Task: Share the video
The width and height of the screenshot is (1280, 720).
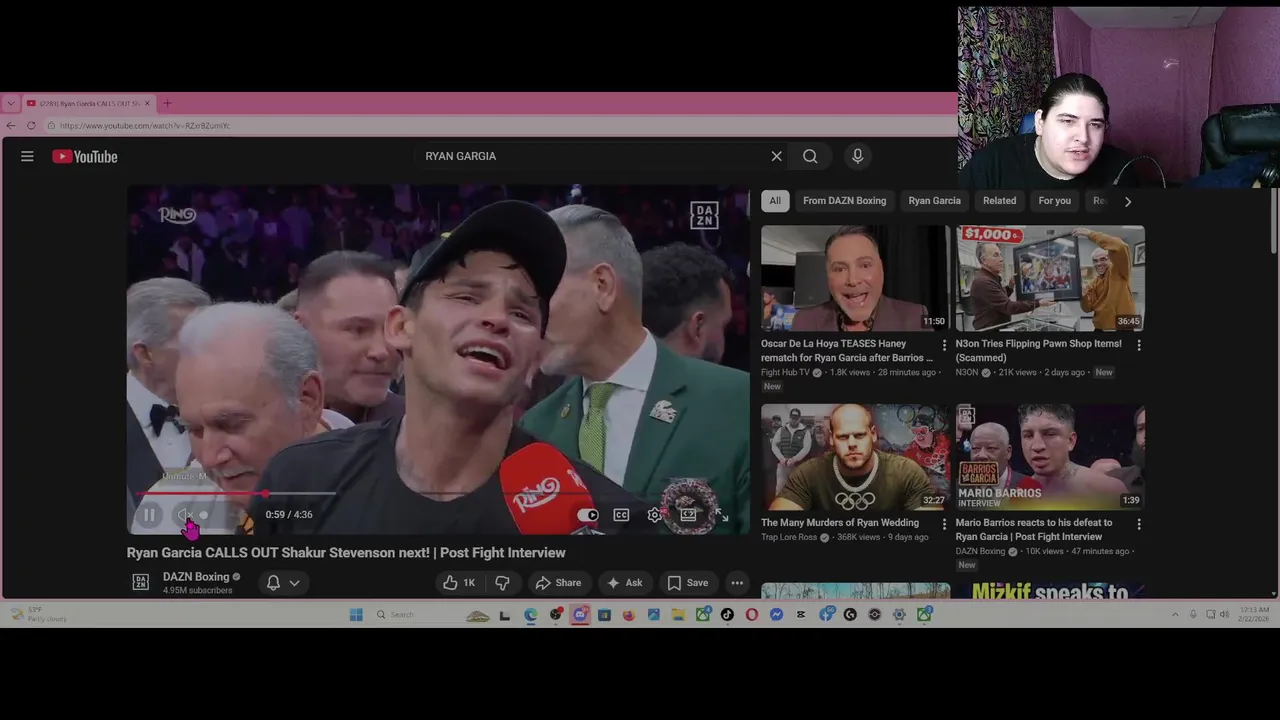Action: point(558,583)
